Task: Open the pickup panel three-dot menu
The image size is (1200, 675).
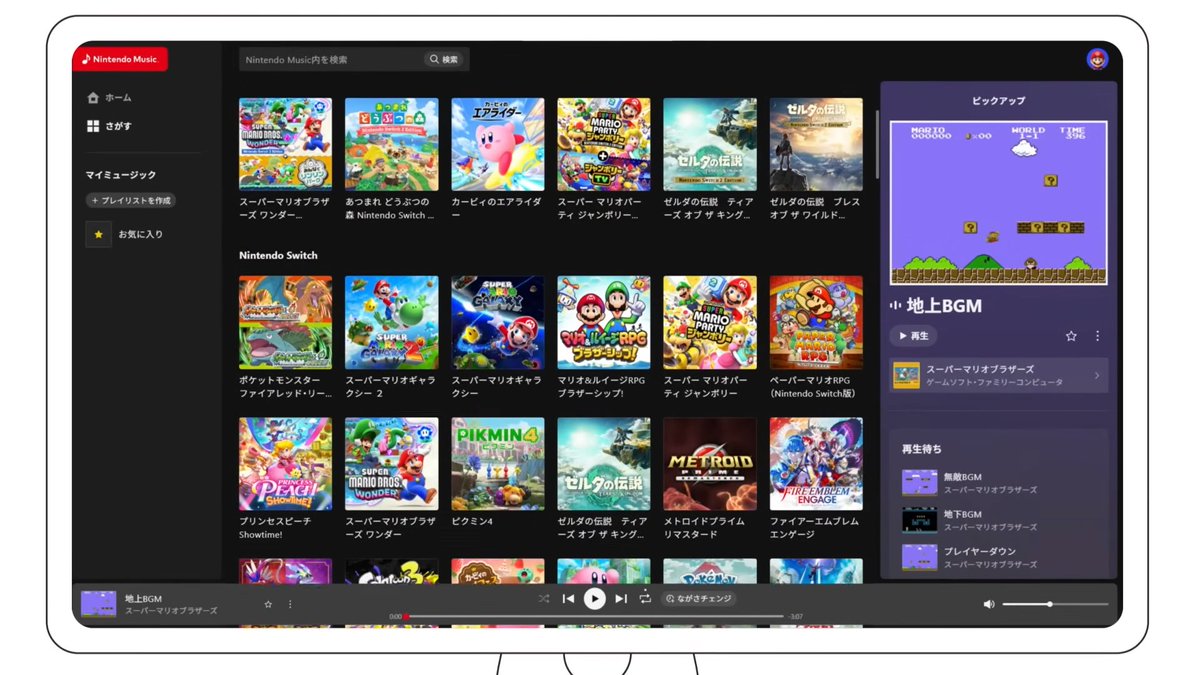Action: 1097,336
